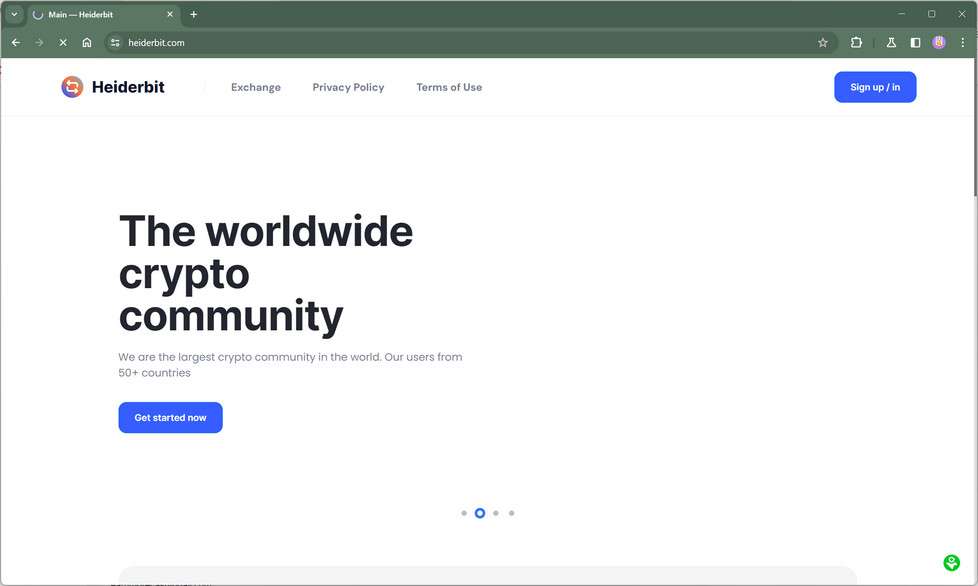The width and height of the screenshot is (978, 586).
Task: Open the Exchange menu item
Action: click(x=256, y=87)
